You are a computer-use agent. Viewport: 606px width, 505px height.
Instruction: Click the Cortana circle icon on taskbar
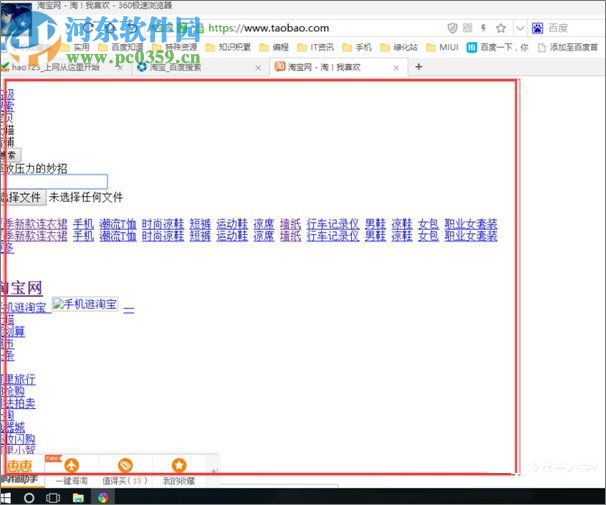point(29,496)
